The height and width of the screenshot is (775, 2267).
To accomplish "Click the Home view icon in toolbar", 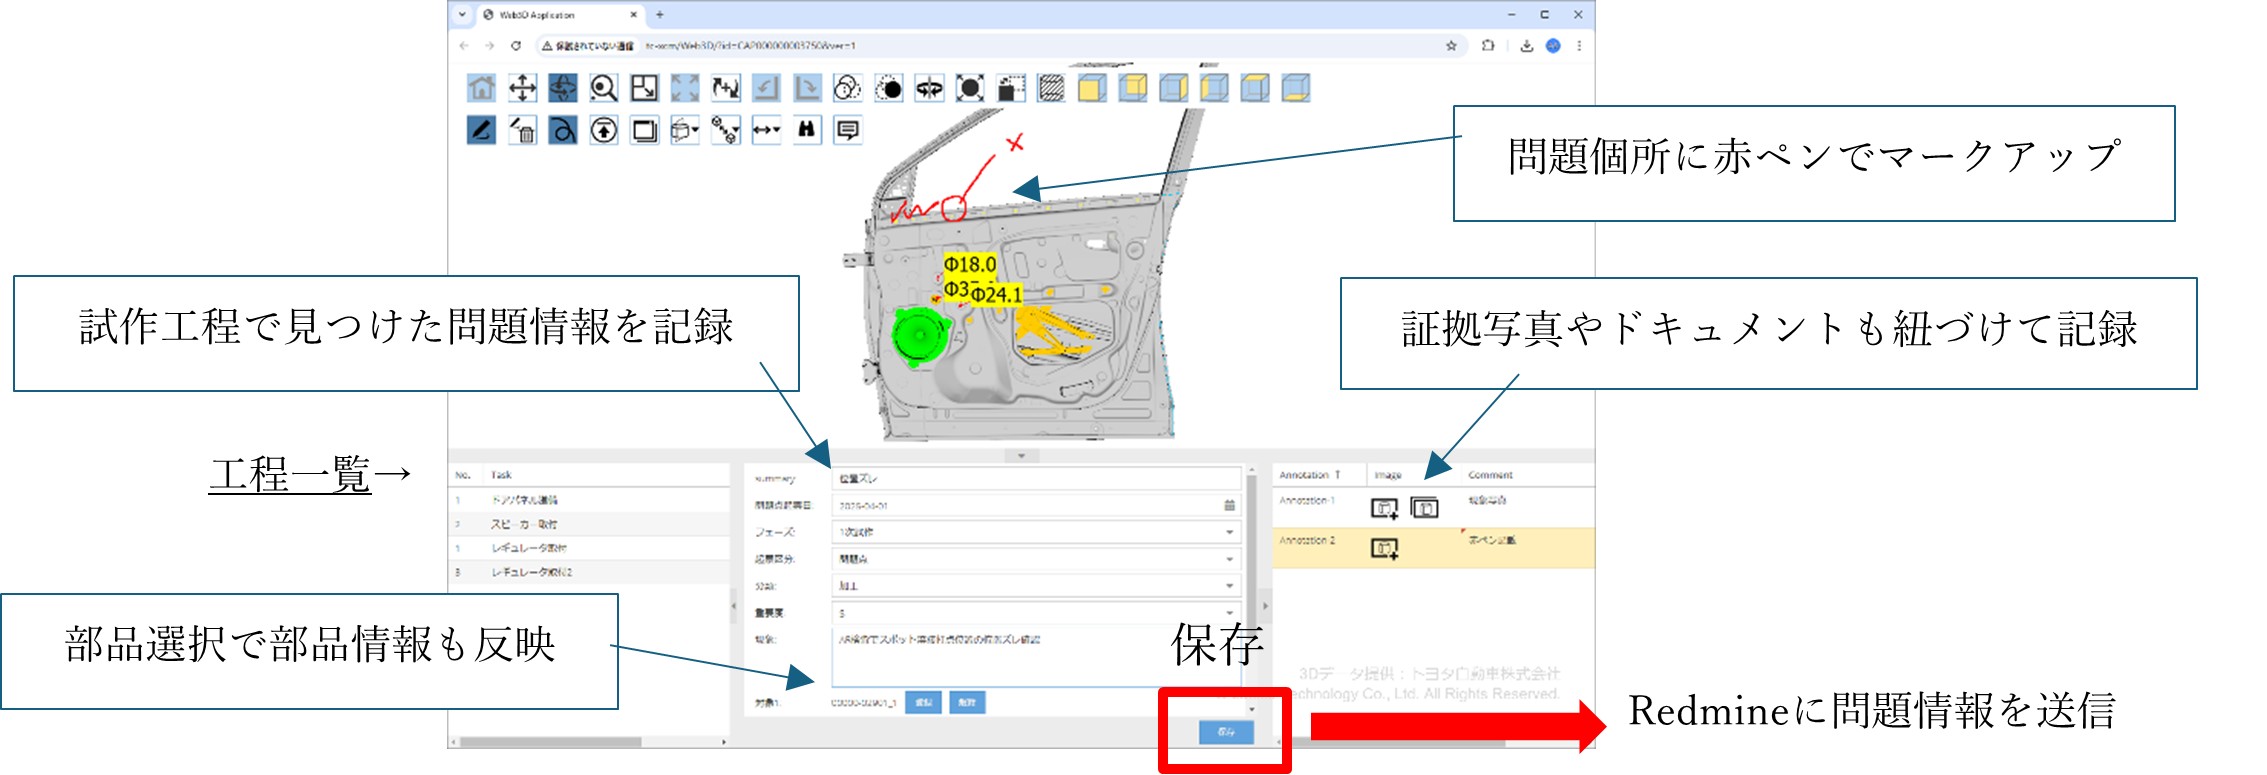I will click(481, 89).
